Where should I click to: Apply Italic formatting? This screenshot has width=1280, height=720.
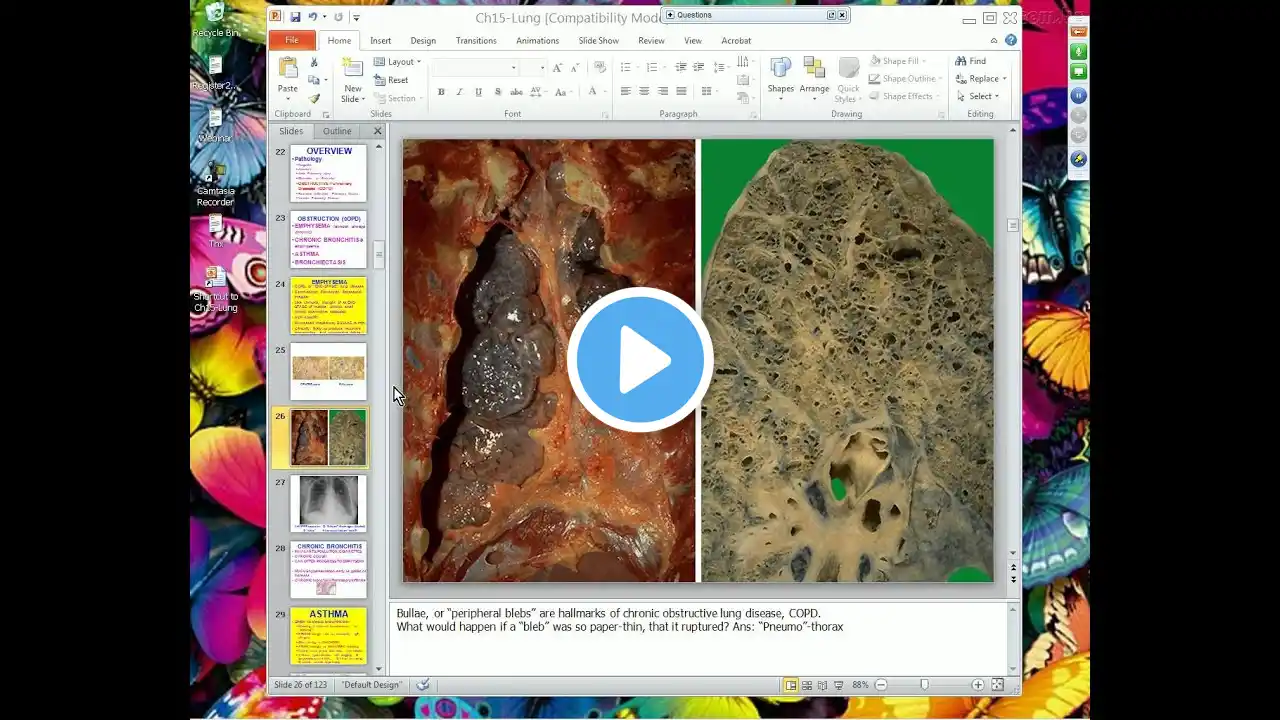(460, 92)
